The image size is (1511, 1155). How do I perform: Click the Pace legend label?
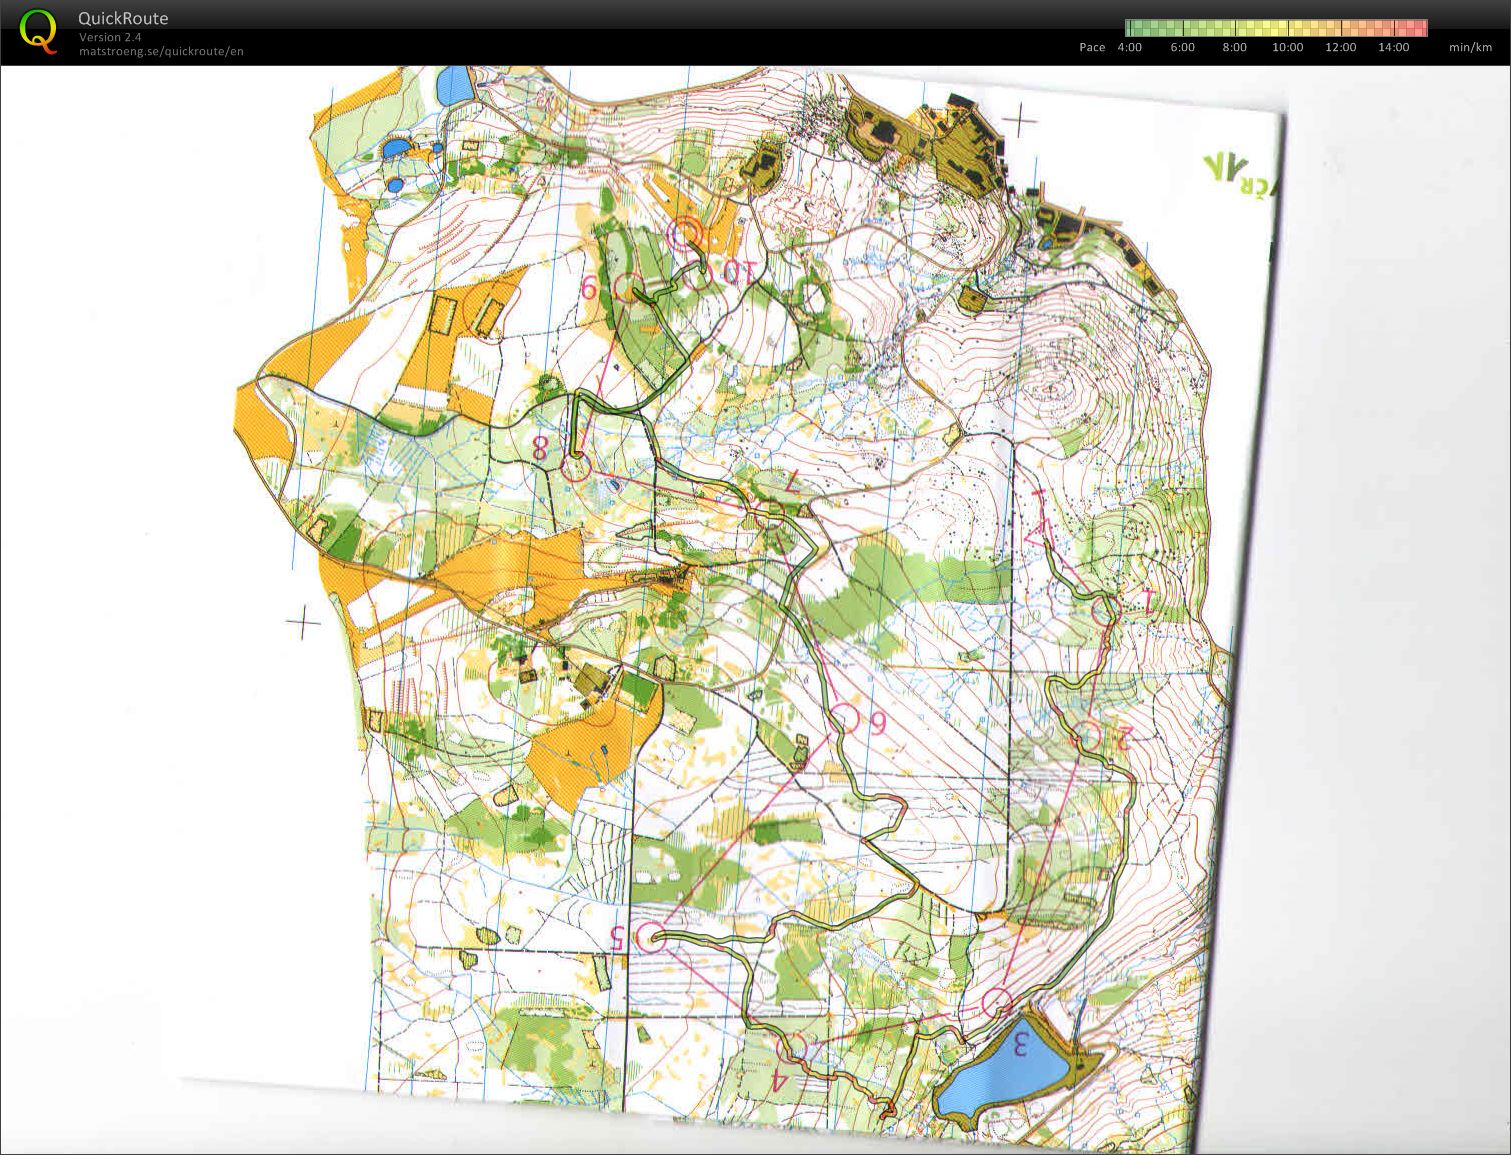(1092, 47)
